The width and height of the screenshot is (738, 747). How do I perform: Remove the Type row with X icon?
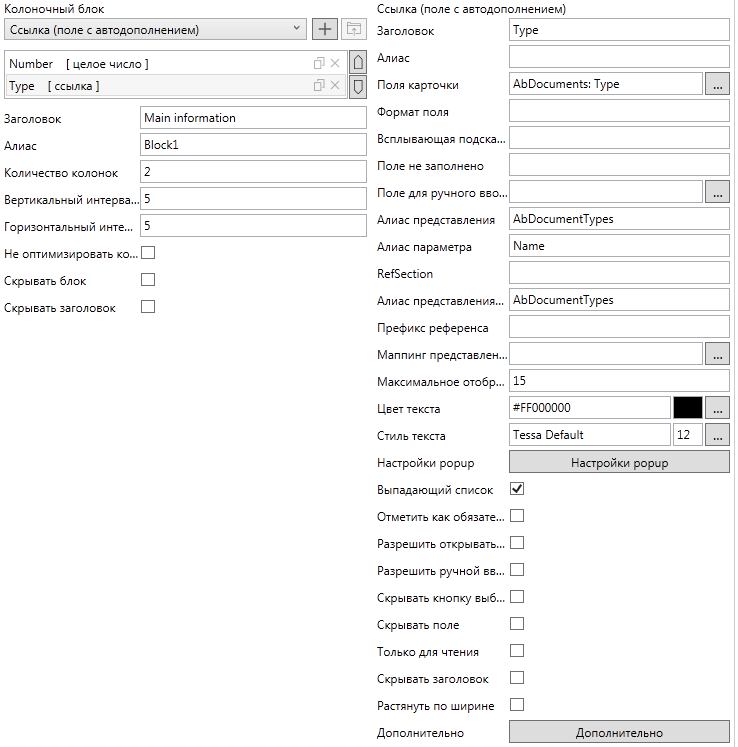coord(335,87)
